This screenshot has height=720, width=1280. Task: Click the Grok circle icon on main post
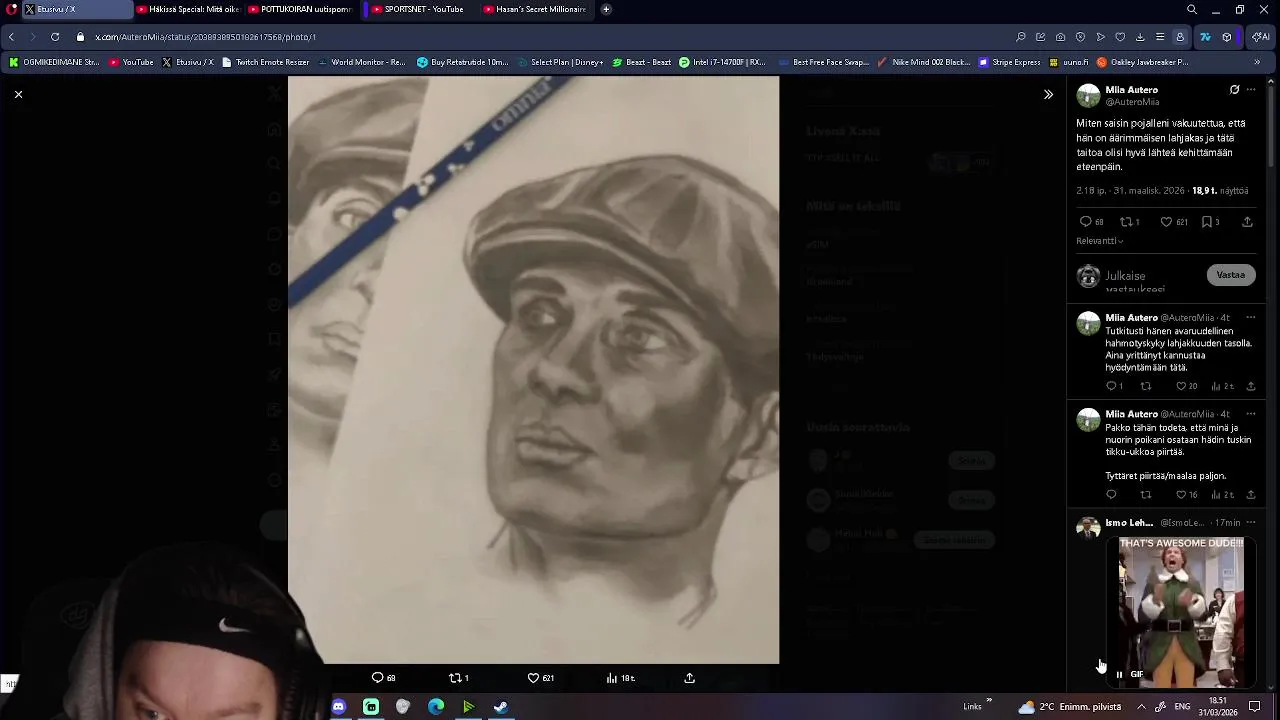click(x=1234, y=90)
